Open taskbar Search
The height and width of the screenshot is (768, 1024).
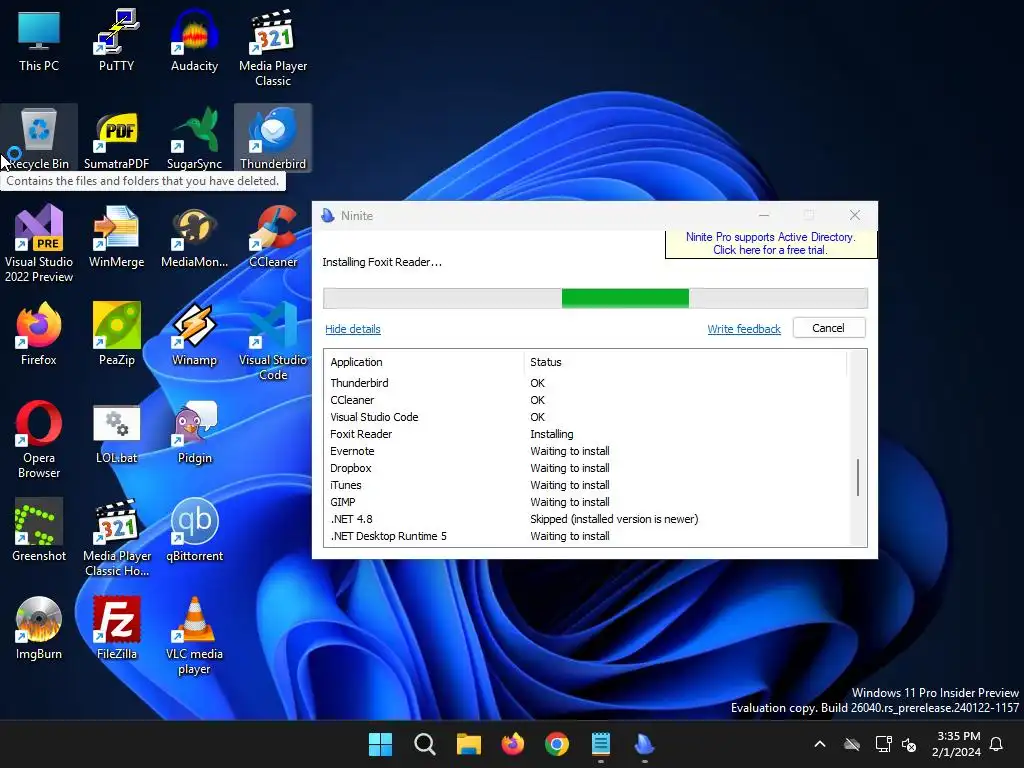[424, 744]
